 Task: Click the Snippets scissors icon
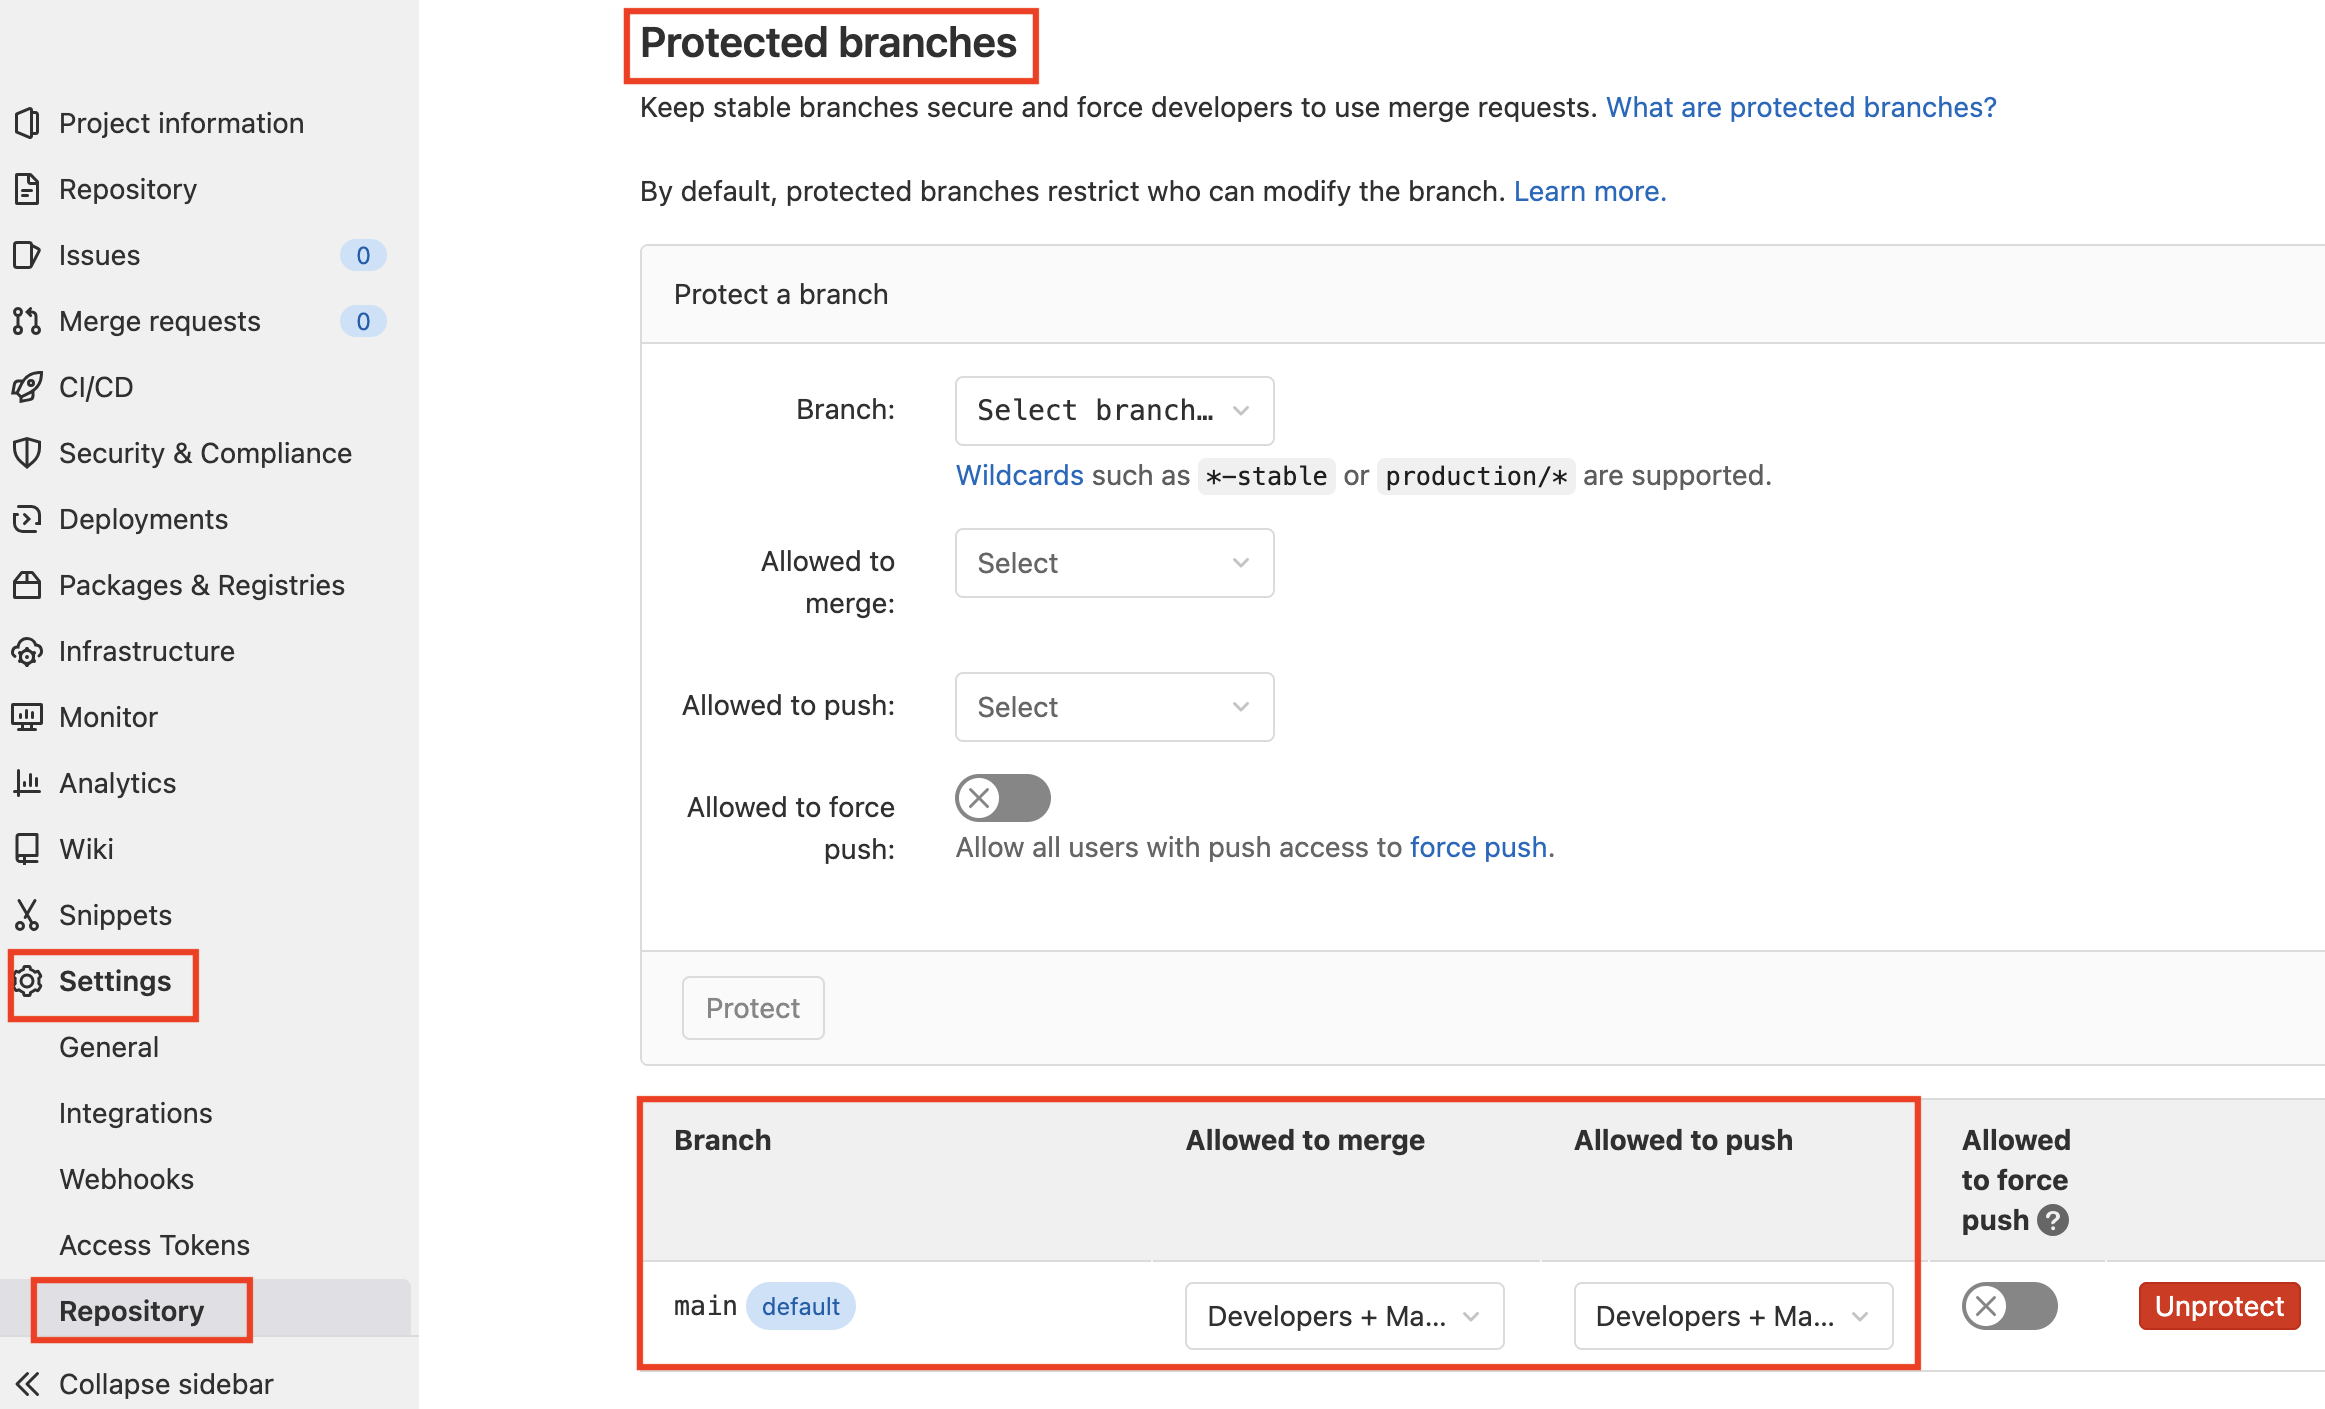27,915
